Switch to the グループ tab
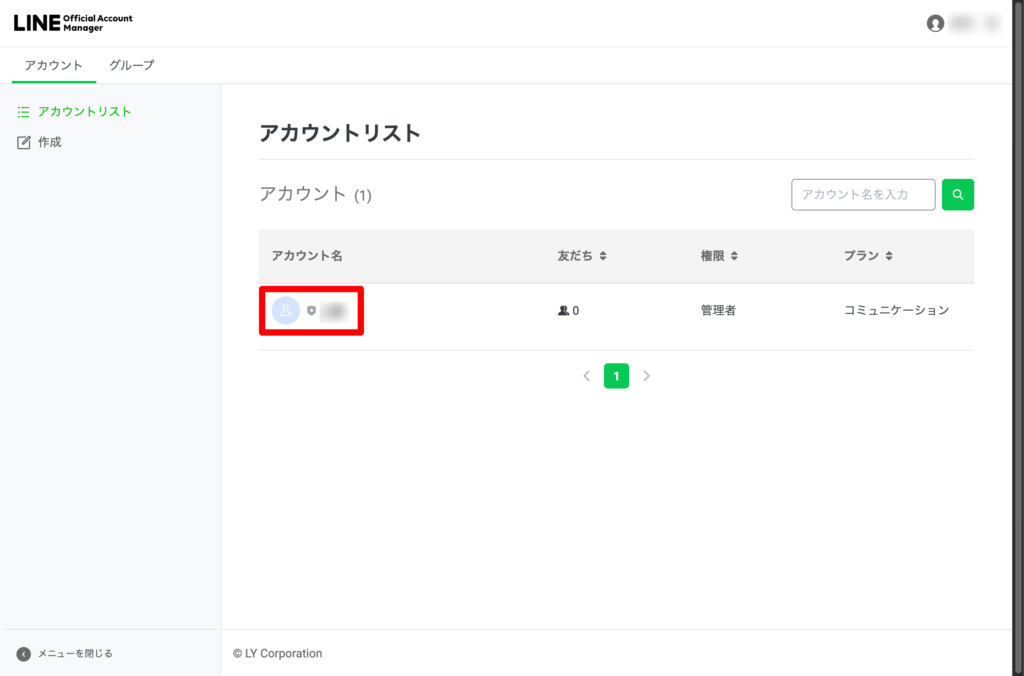Viewport: 1024px width, 676px height. tap(132, 65)
